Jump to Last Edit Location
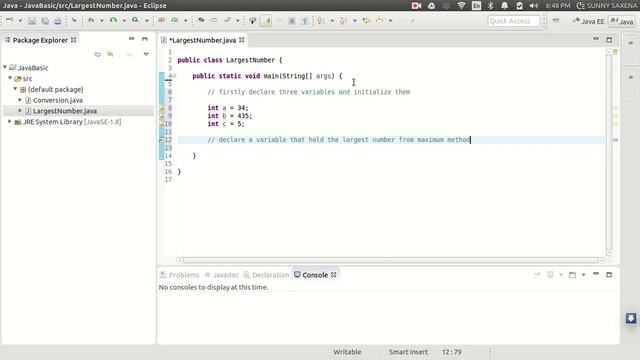The height and width of the screenshot is (360, 640). pyautogui.click(x=367, y=20)
